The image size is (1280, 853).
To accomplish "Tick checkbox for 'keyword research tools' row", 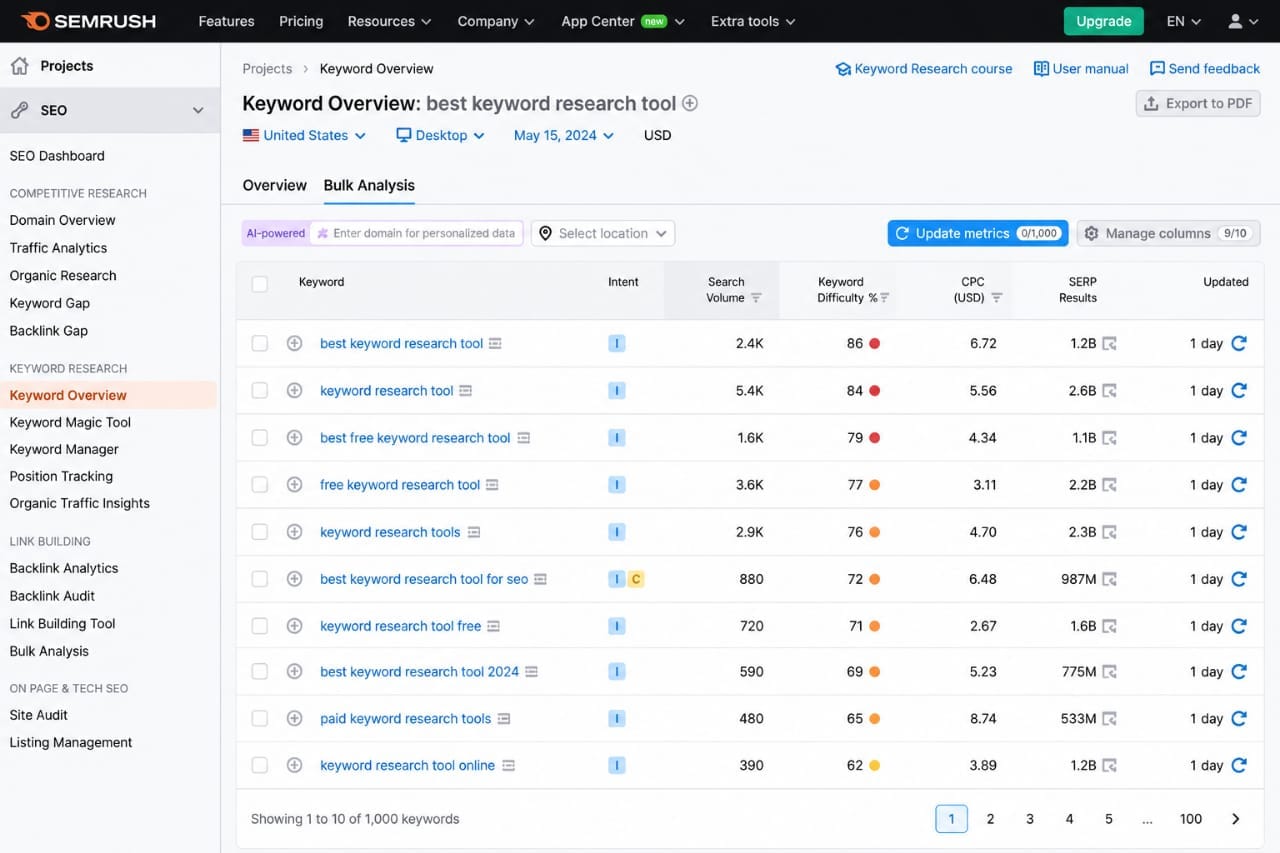I will (x=260, y=532).
